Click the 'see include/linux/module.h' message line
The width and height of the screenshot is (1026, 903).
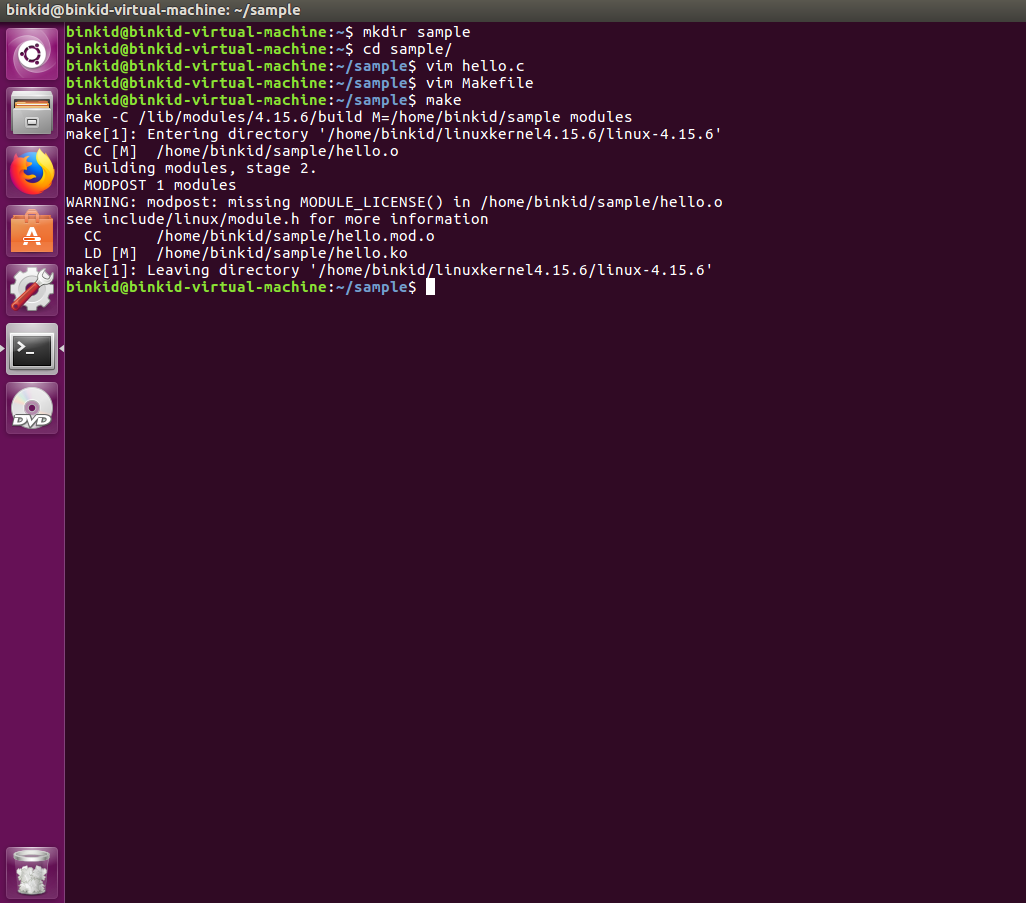(277, 219)
